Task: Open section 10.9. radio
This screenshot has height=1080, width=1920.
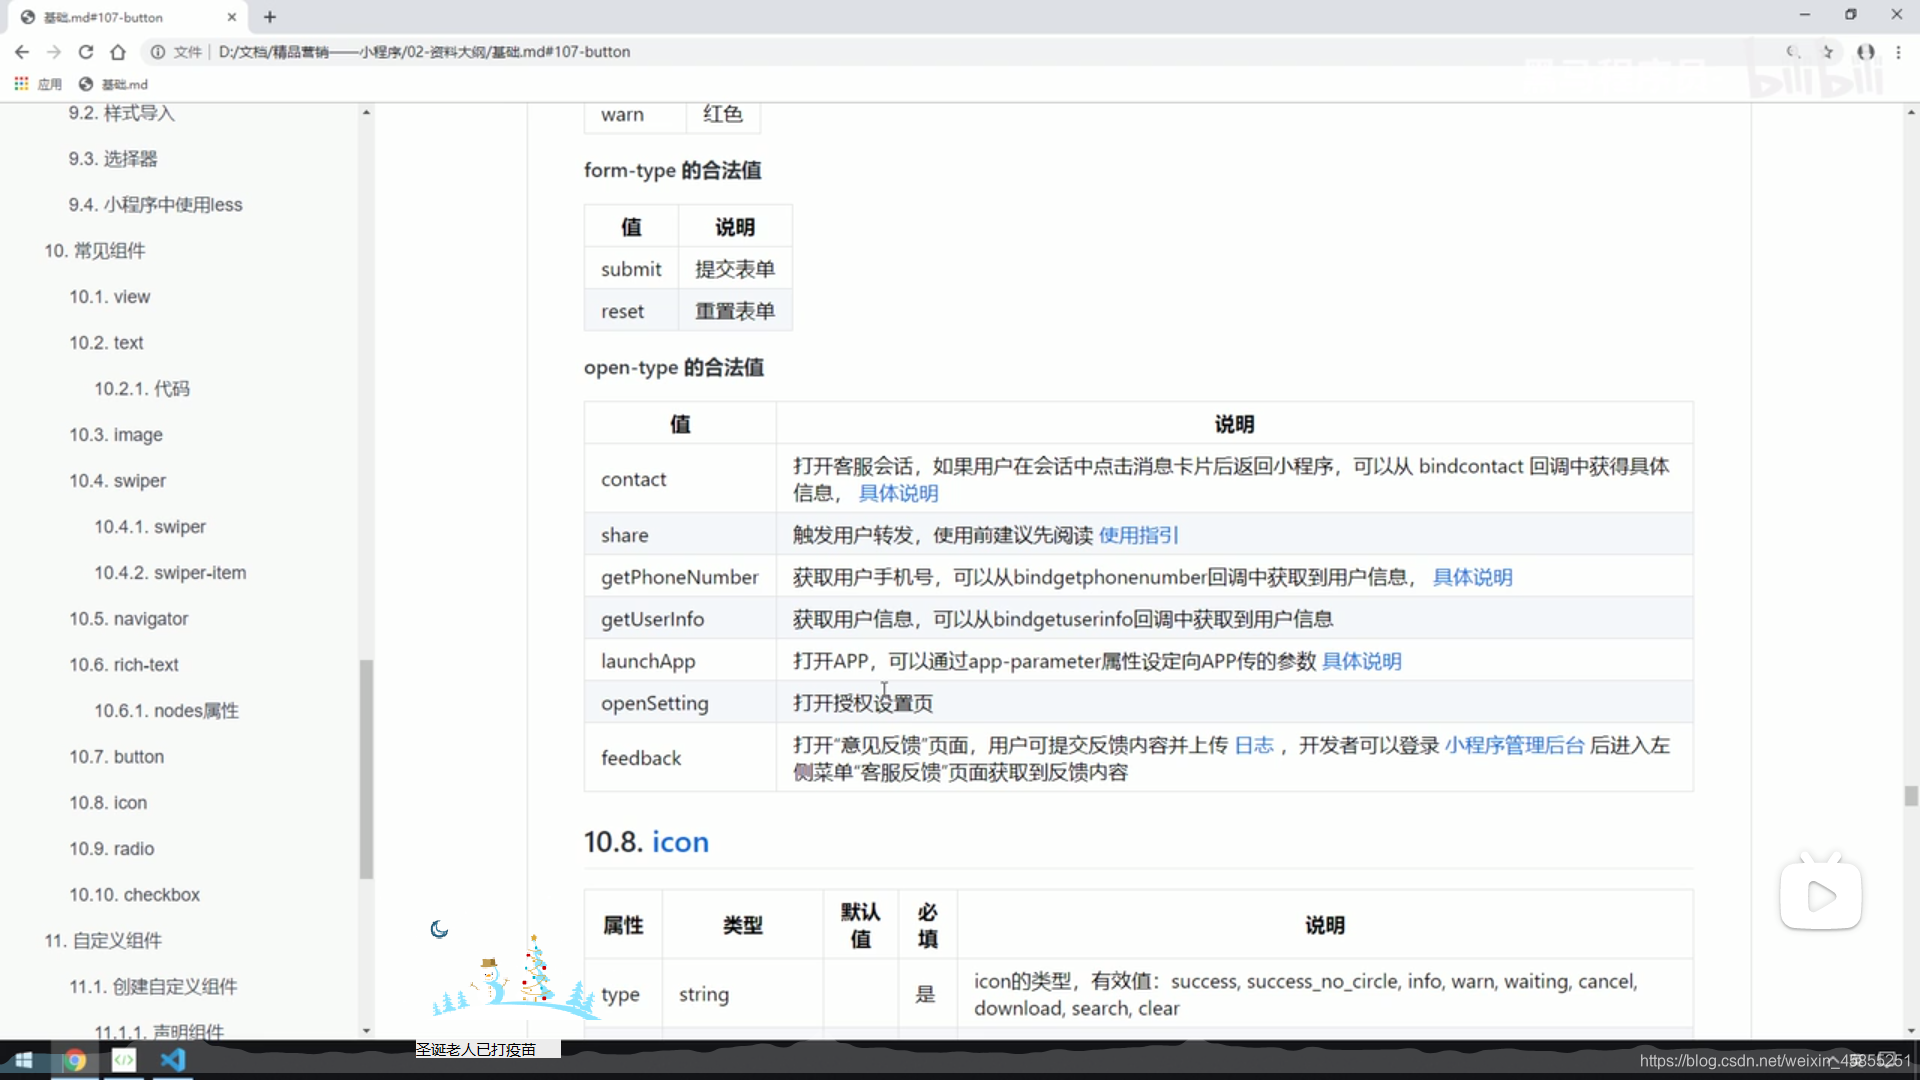Action: (x=112, y=849)
